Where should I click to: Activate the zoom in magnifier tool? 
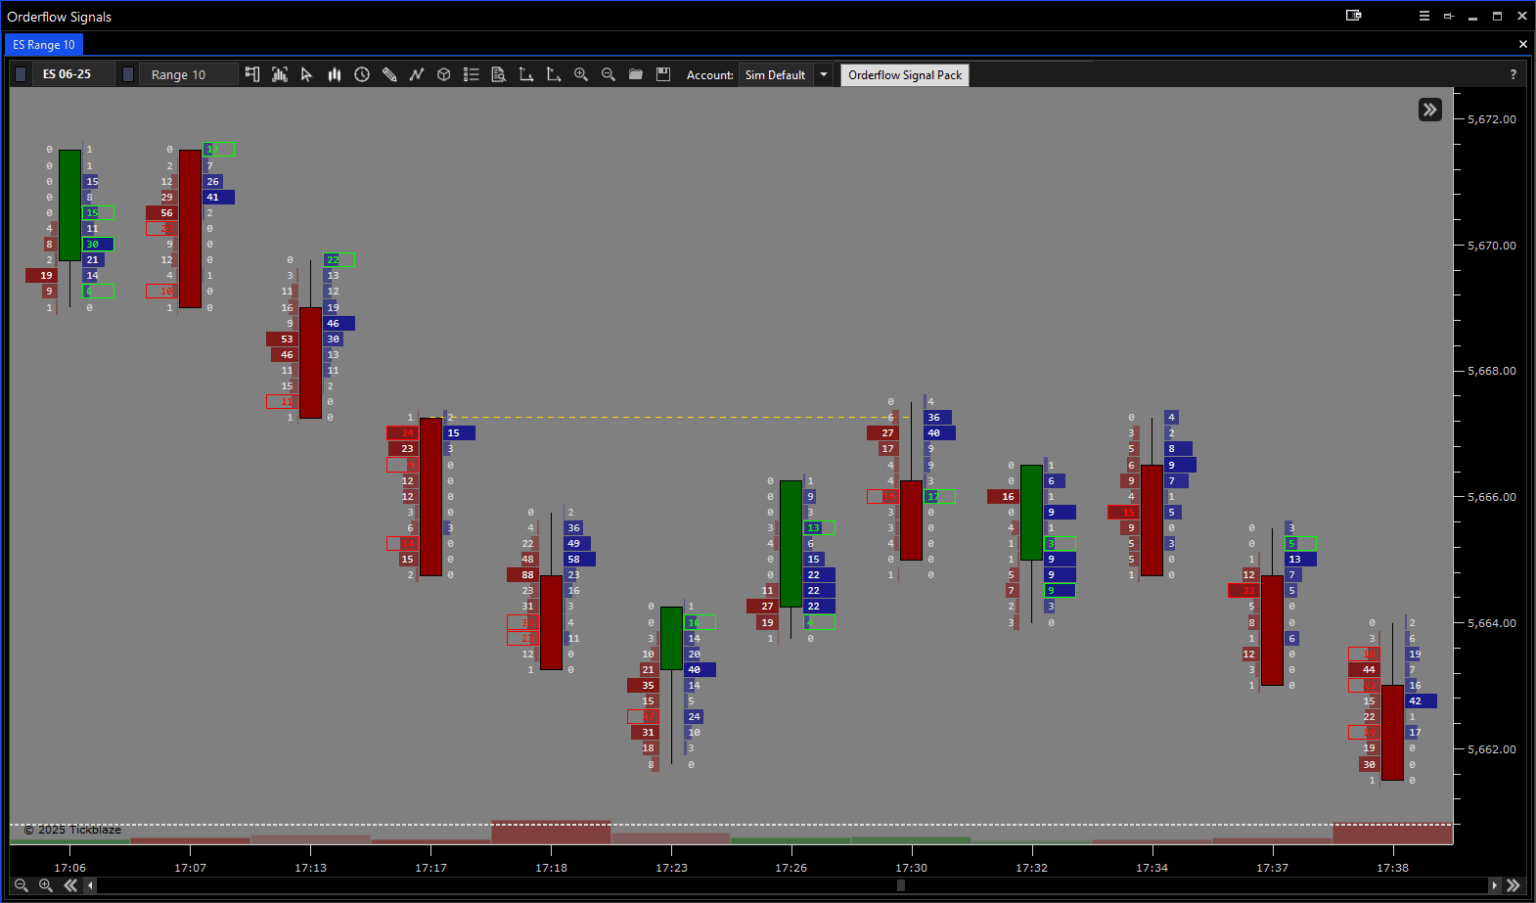(x=581, y=74)
